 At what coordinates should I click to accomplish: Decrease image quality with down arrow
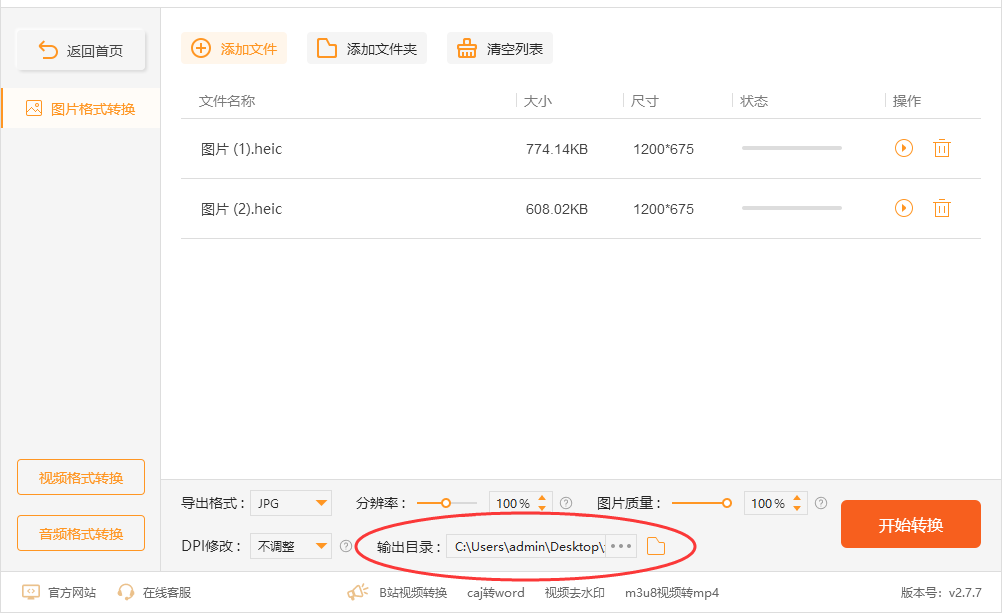797,508
